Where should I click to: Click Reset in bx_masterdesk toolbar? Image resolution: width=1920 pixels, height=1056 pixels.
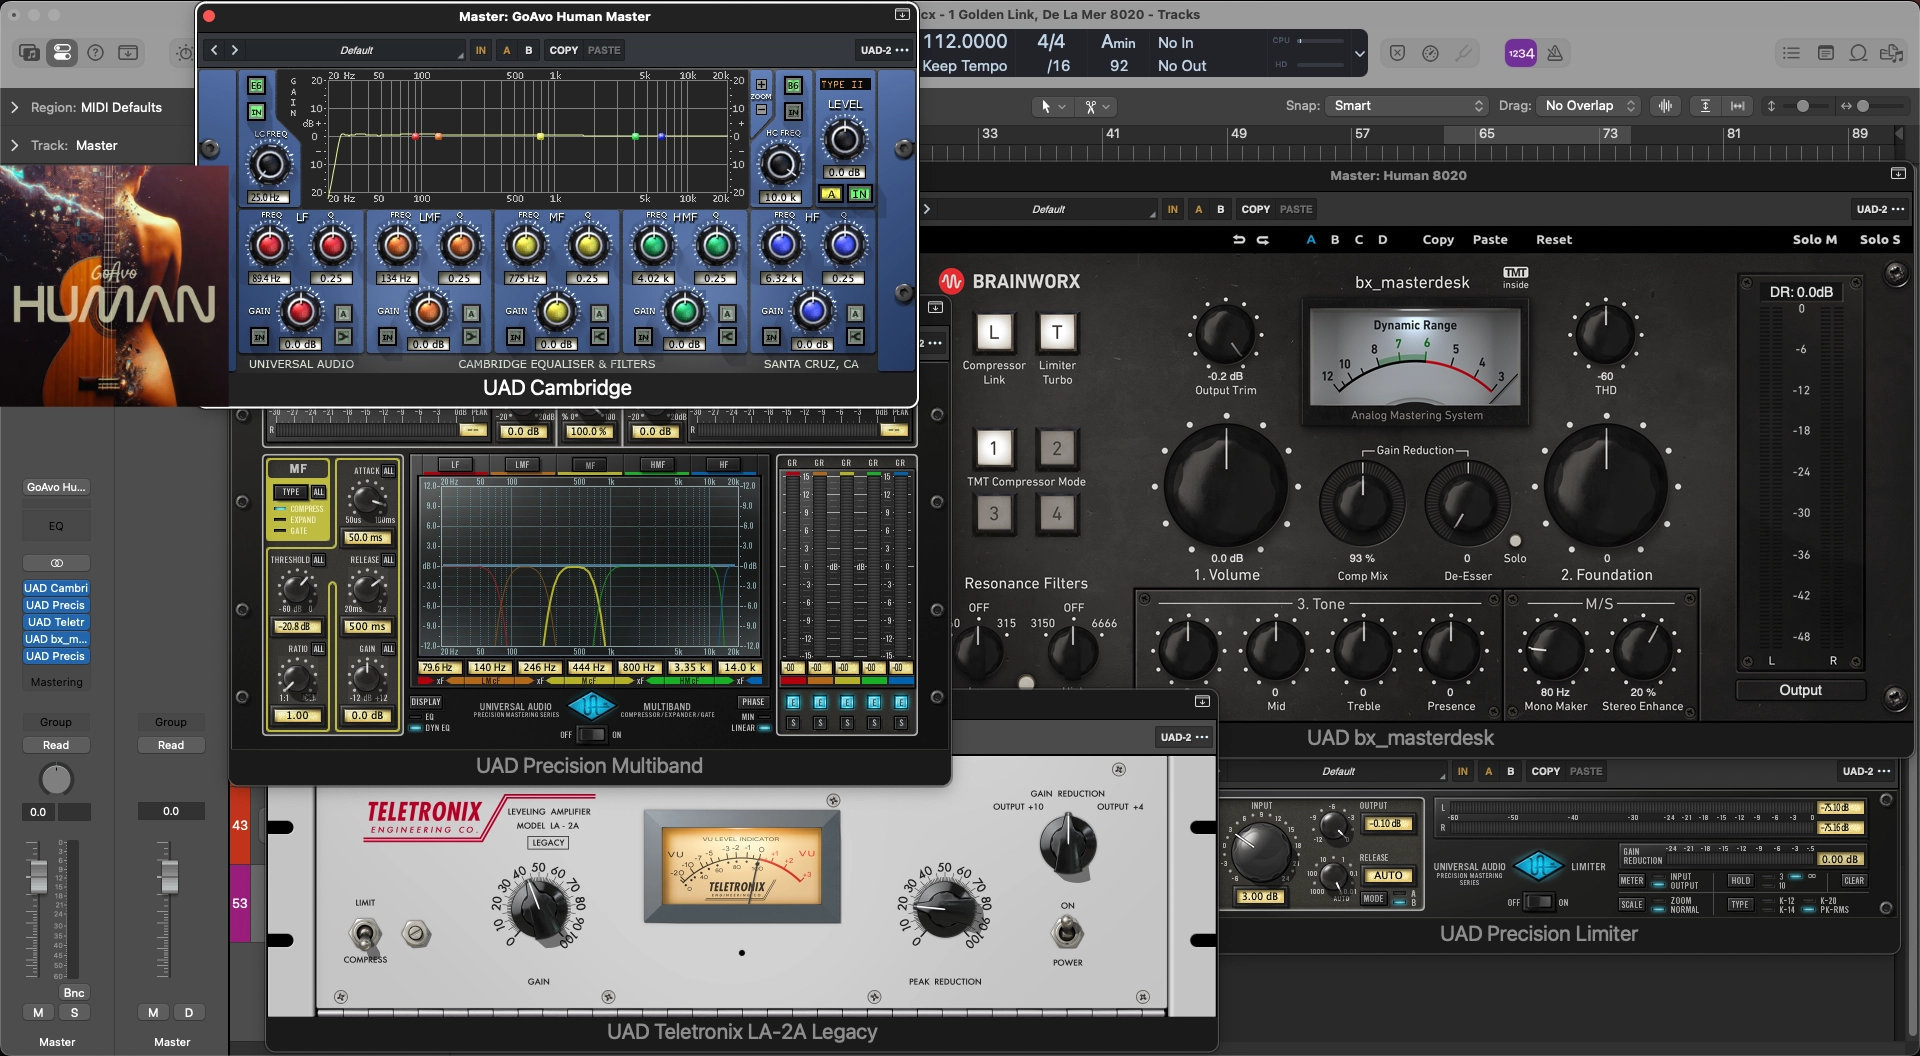coord(1554,240)
